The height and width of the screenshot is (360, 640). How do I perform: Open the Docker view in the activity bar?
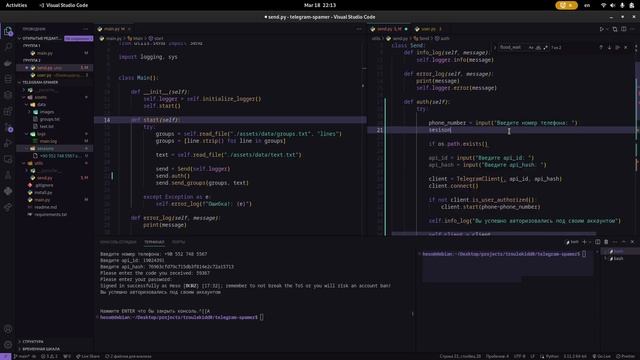click(x=8, y=63)
